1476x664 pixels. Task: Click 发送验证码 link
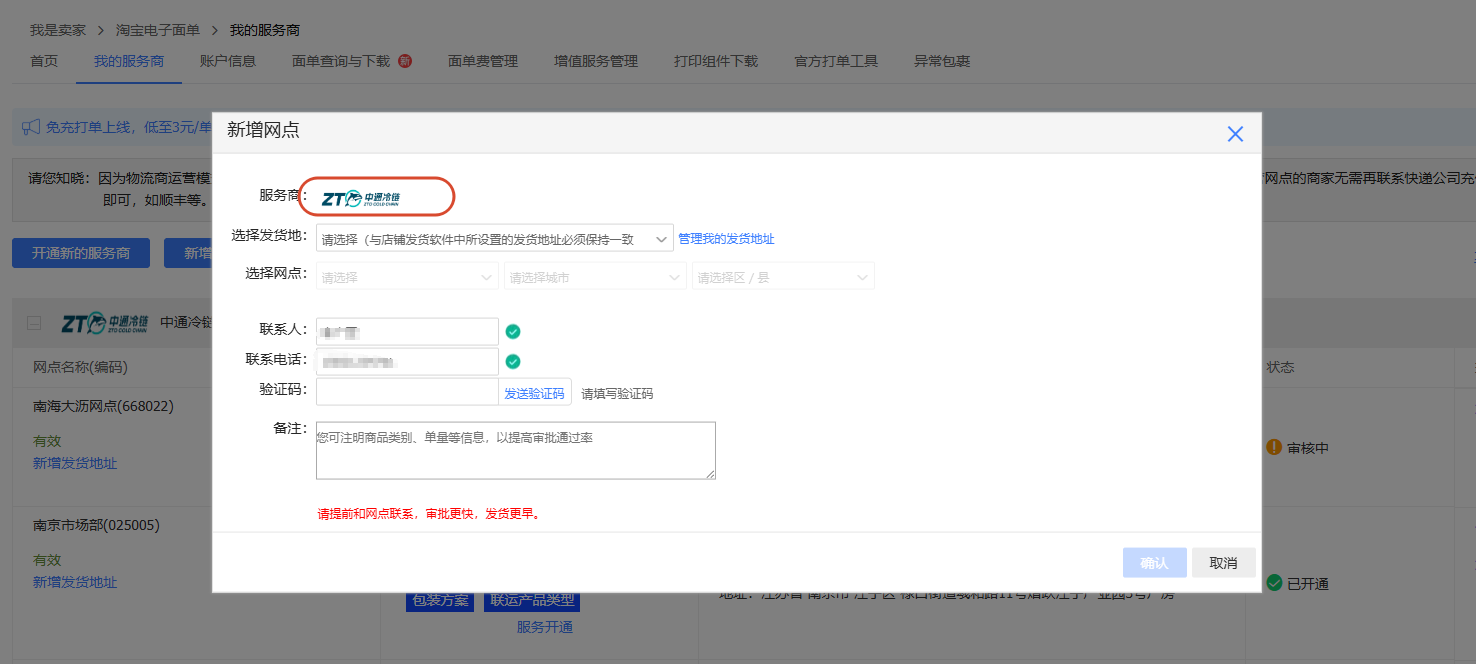click(x=534, y=394)
